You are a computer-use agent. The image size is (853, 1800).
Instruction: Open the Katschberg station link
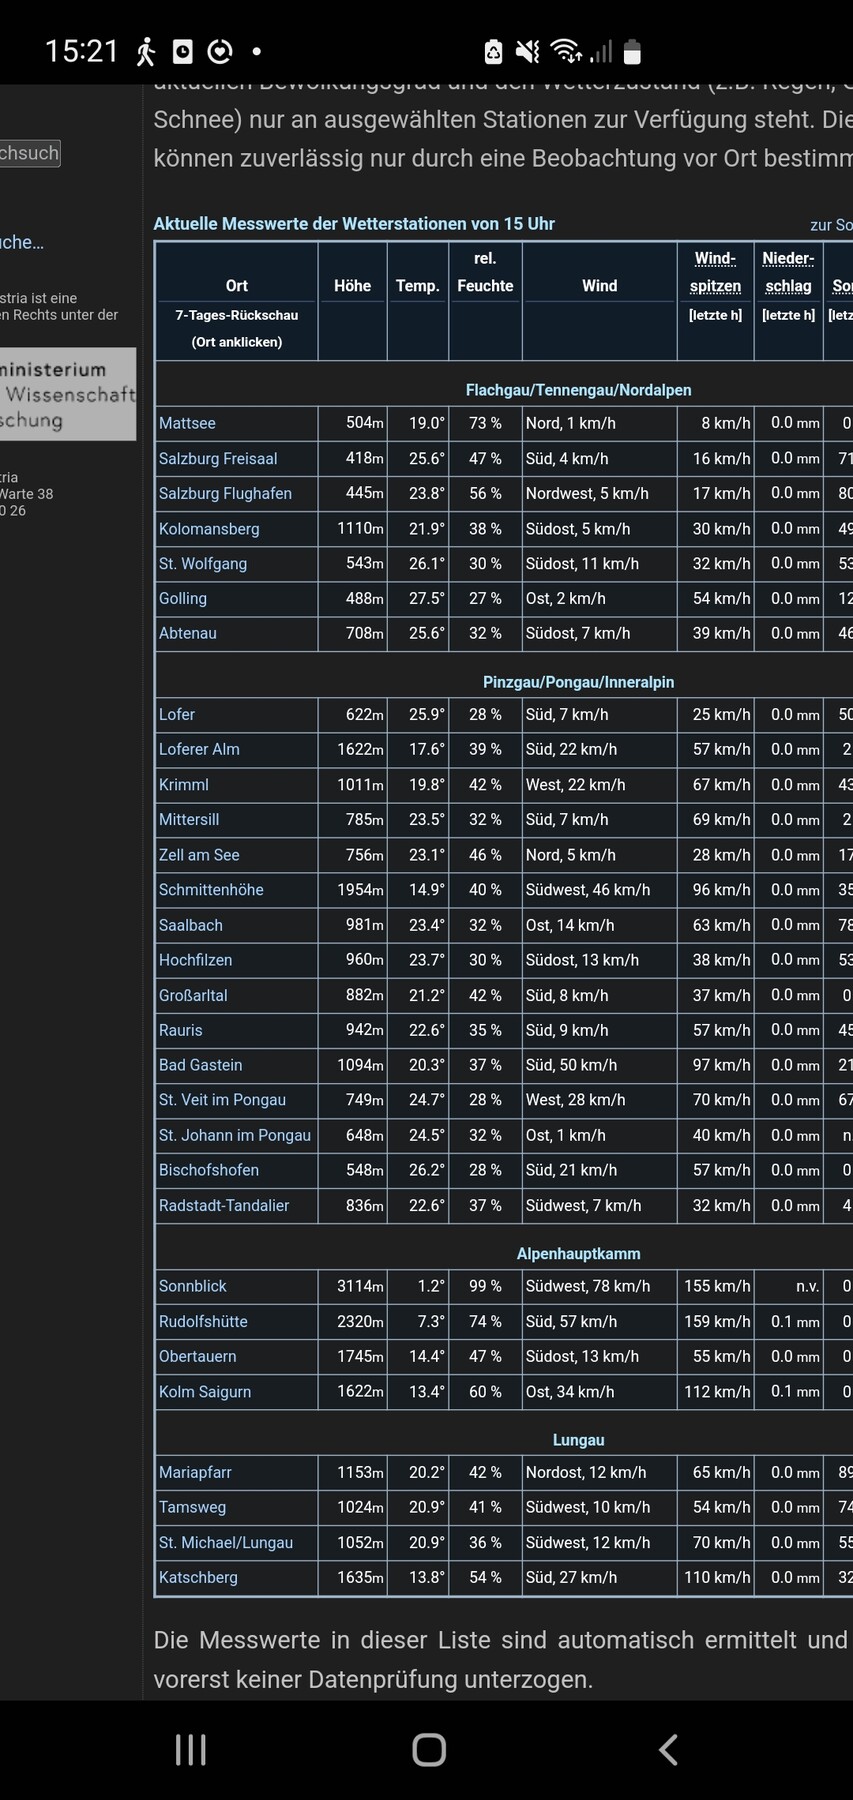click(x=198, y=1577)
